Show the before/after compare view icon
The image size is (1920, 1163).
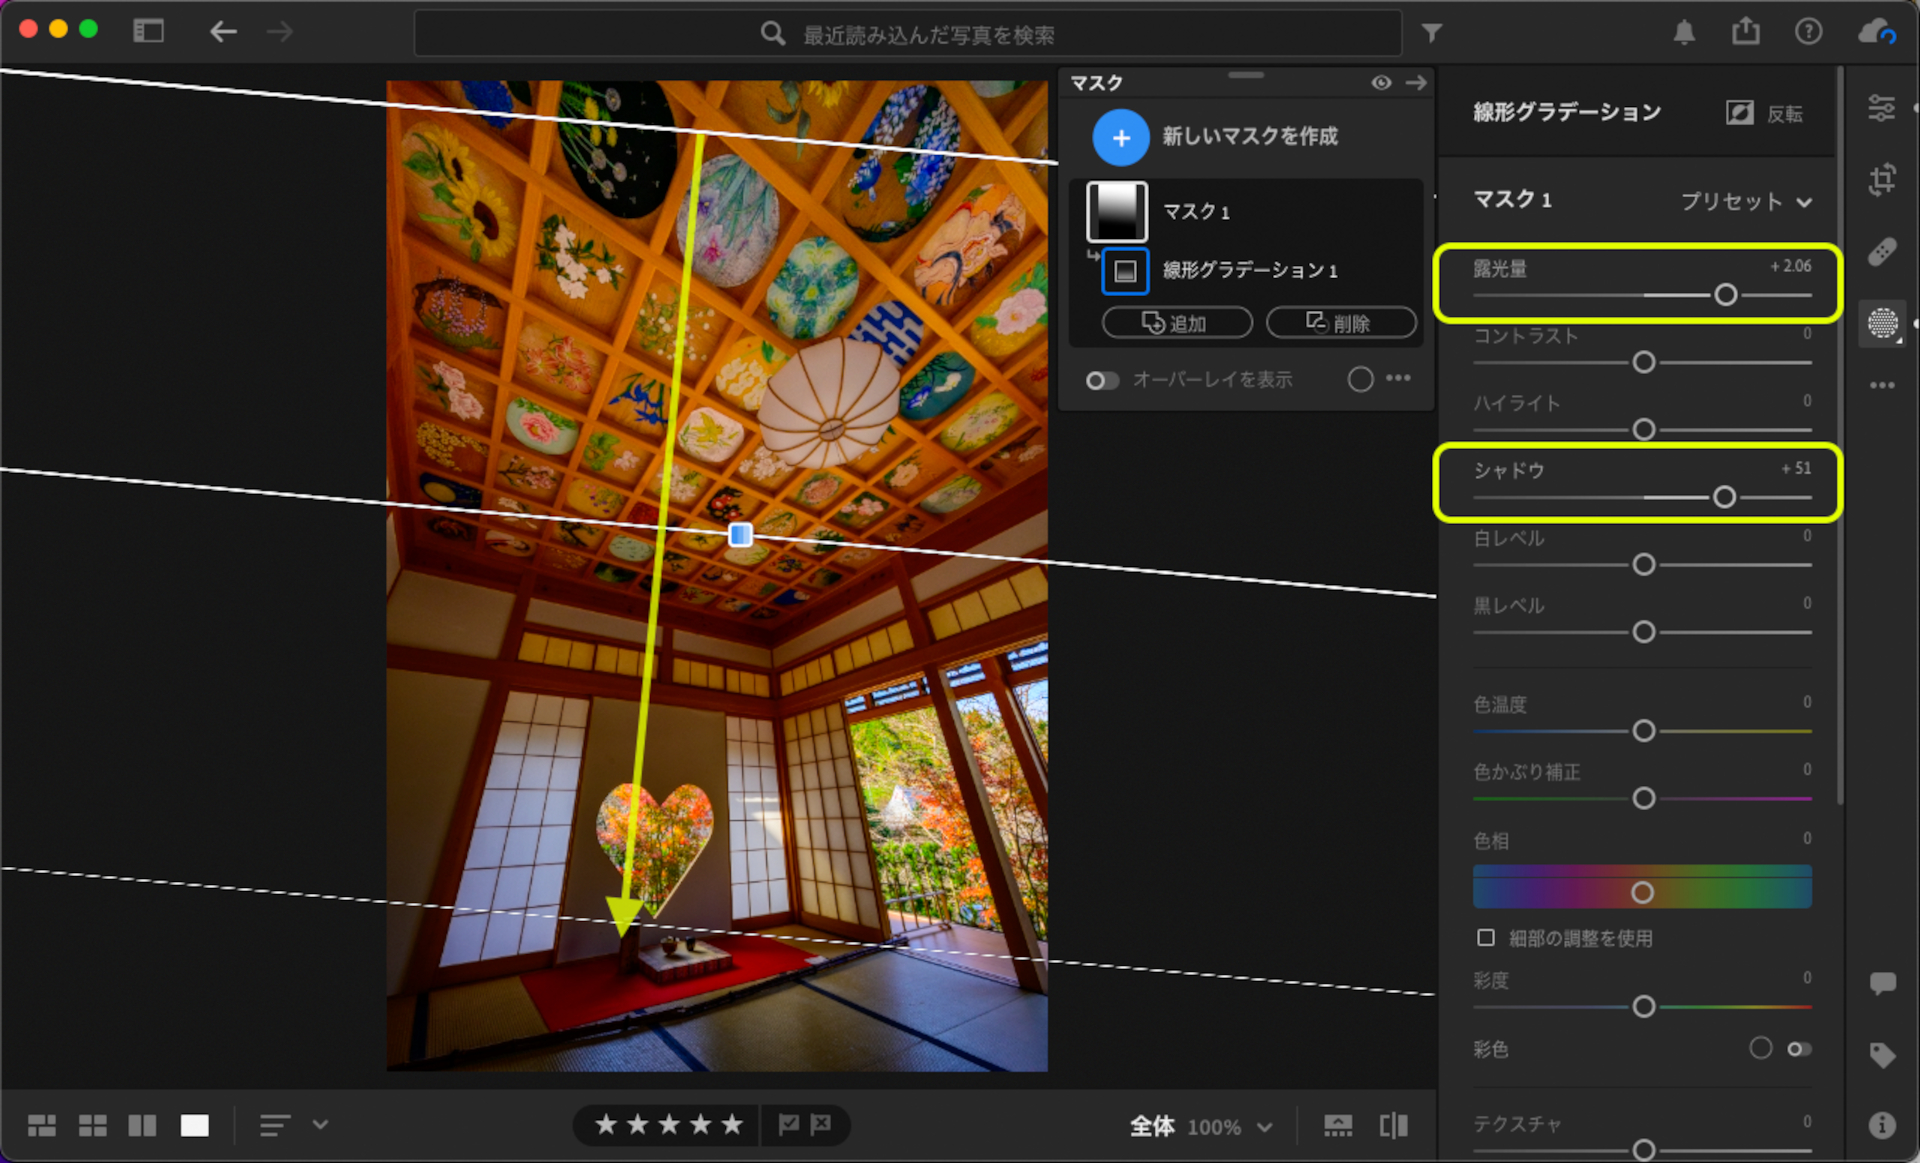(x=1393, y=1126)
